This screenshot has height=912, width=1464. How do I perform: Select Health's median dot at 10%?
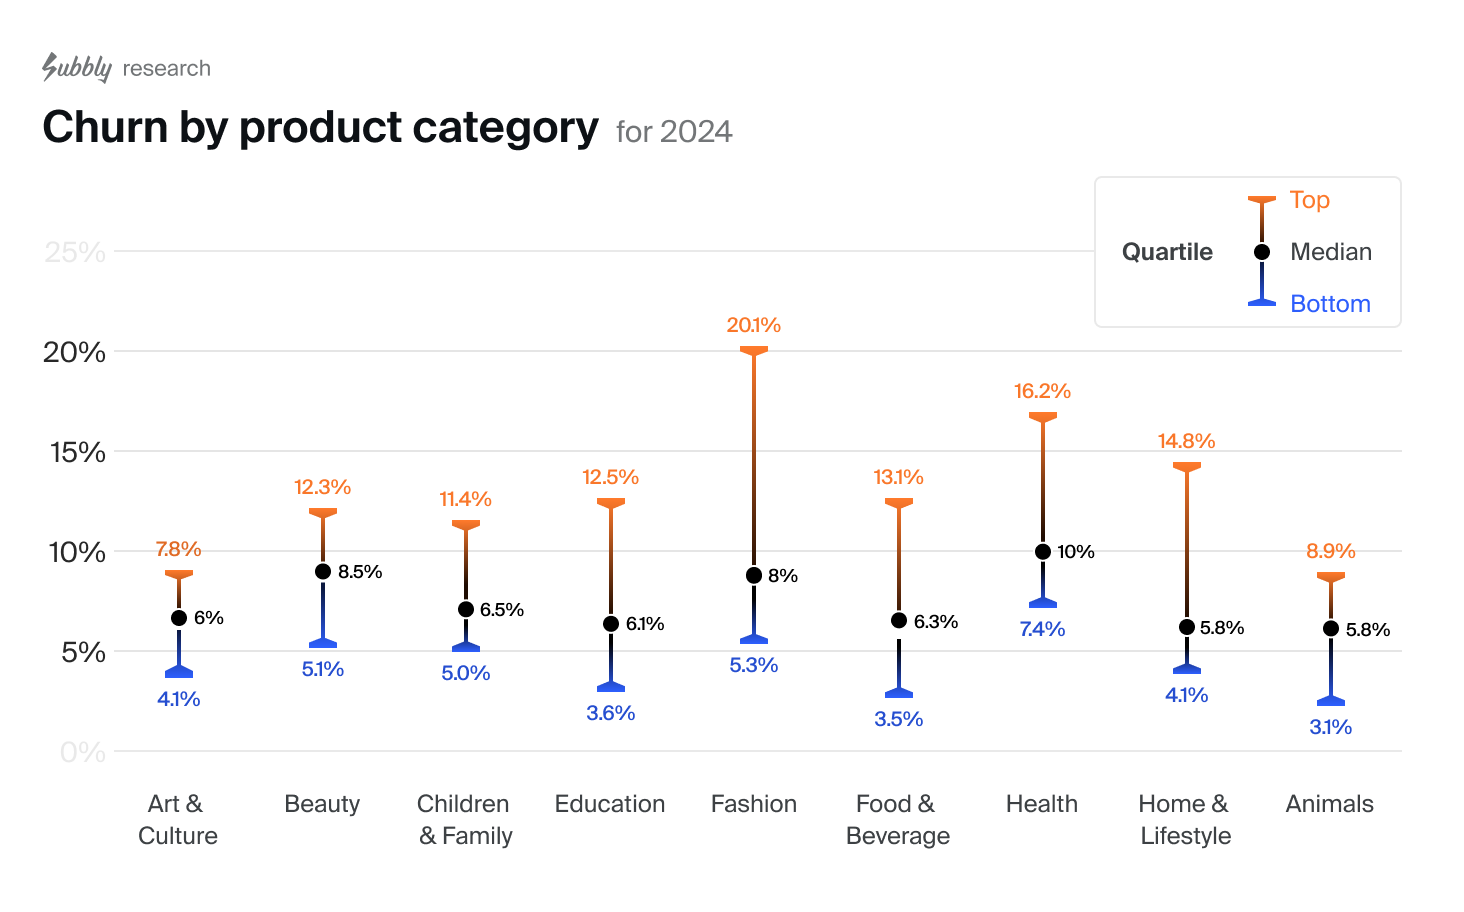1043,552
